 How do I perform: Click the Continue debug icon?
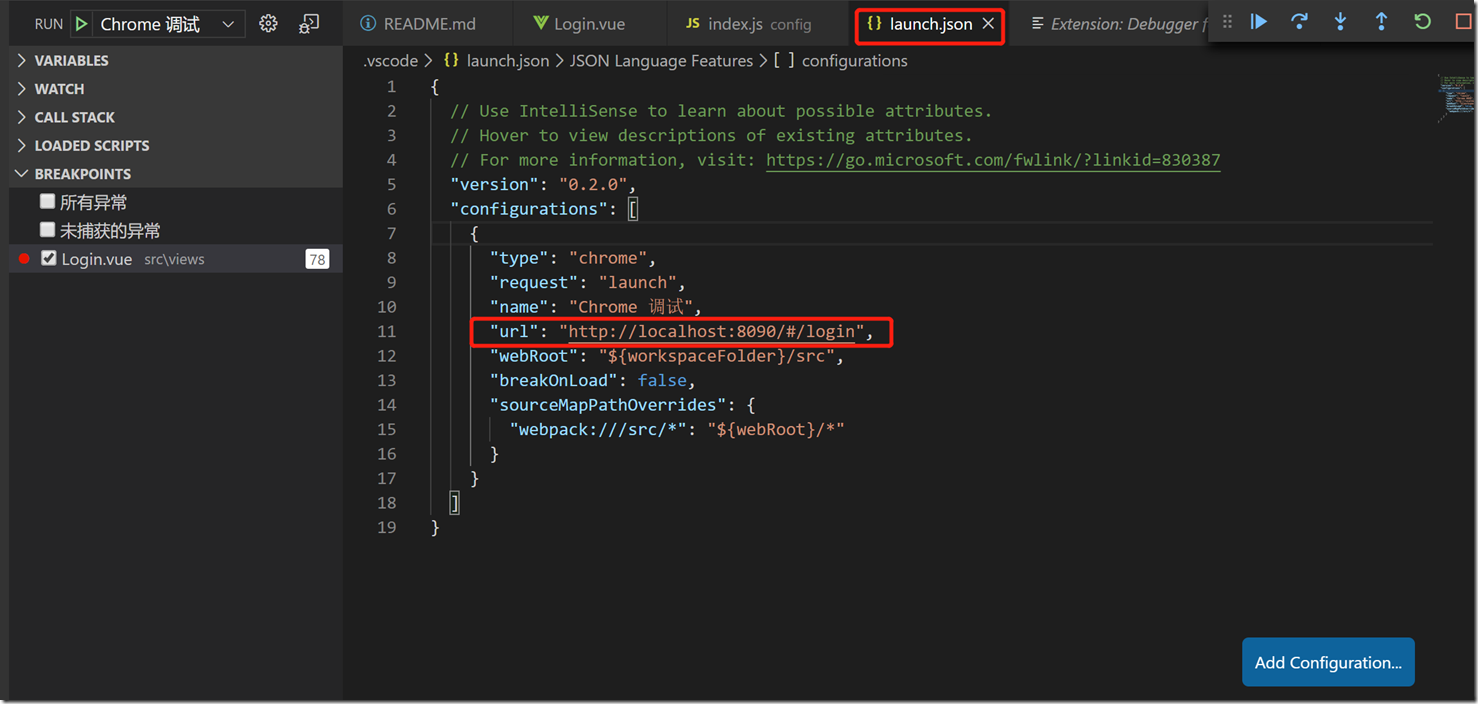[x=1258, y=21]
